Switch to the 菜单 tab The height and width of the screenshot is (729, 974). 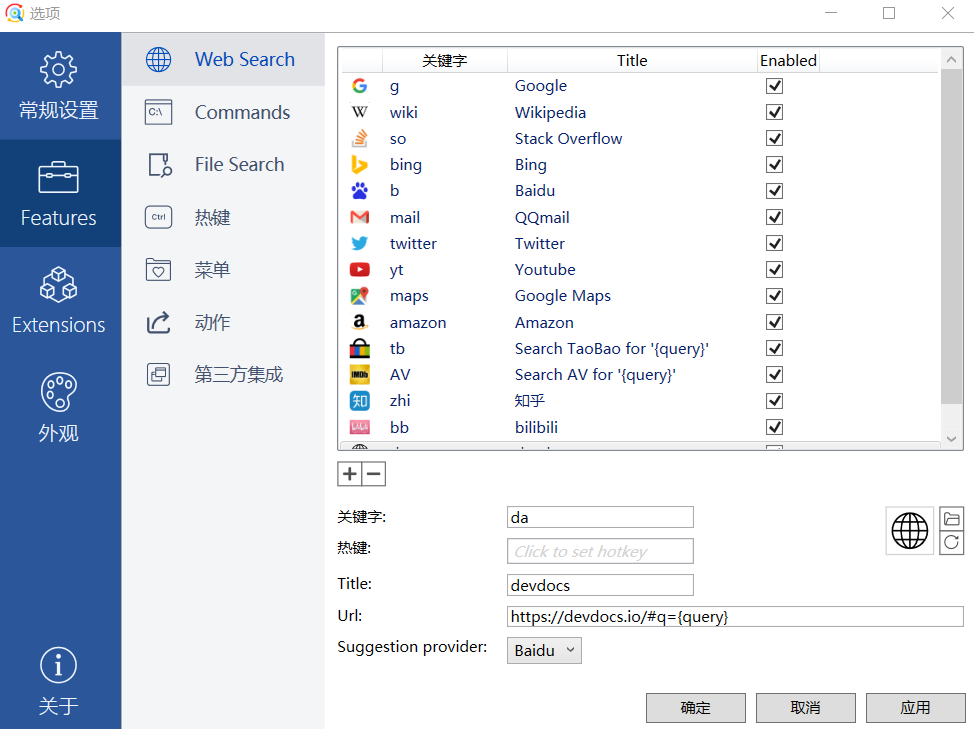click(224, 269)
